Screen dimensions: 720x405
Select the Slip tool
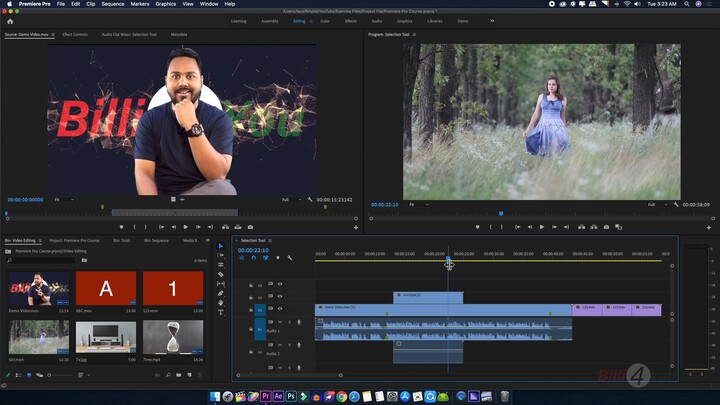pos(221,284)
